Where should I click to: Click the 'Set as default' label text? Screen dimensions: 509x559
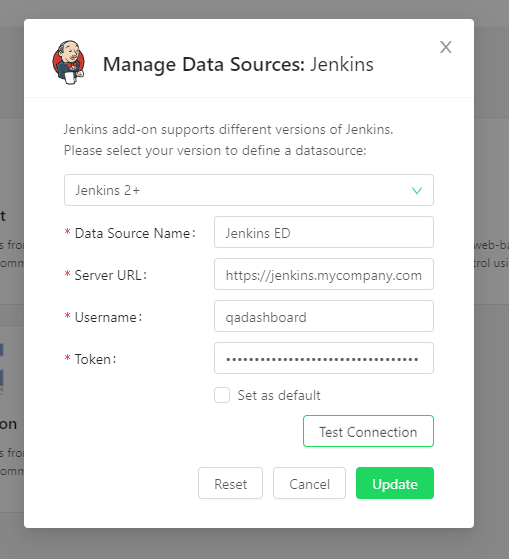279,395
